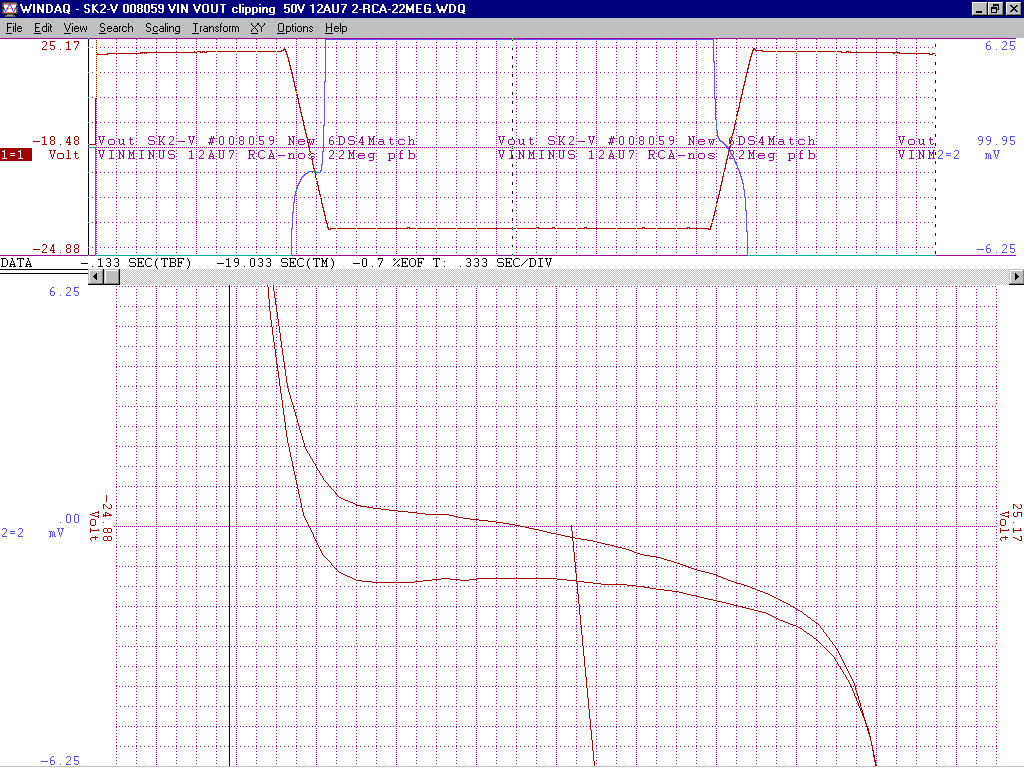Click the scroll-right arrow on the time scrollbar
Image resolution: width=1024 pixels, height=768 pixels.
[1016, 277]
